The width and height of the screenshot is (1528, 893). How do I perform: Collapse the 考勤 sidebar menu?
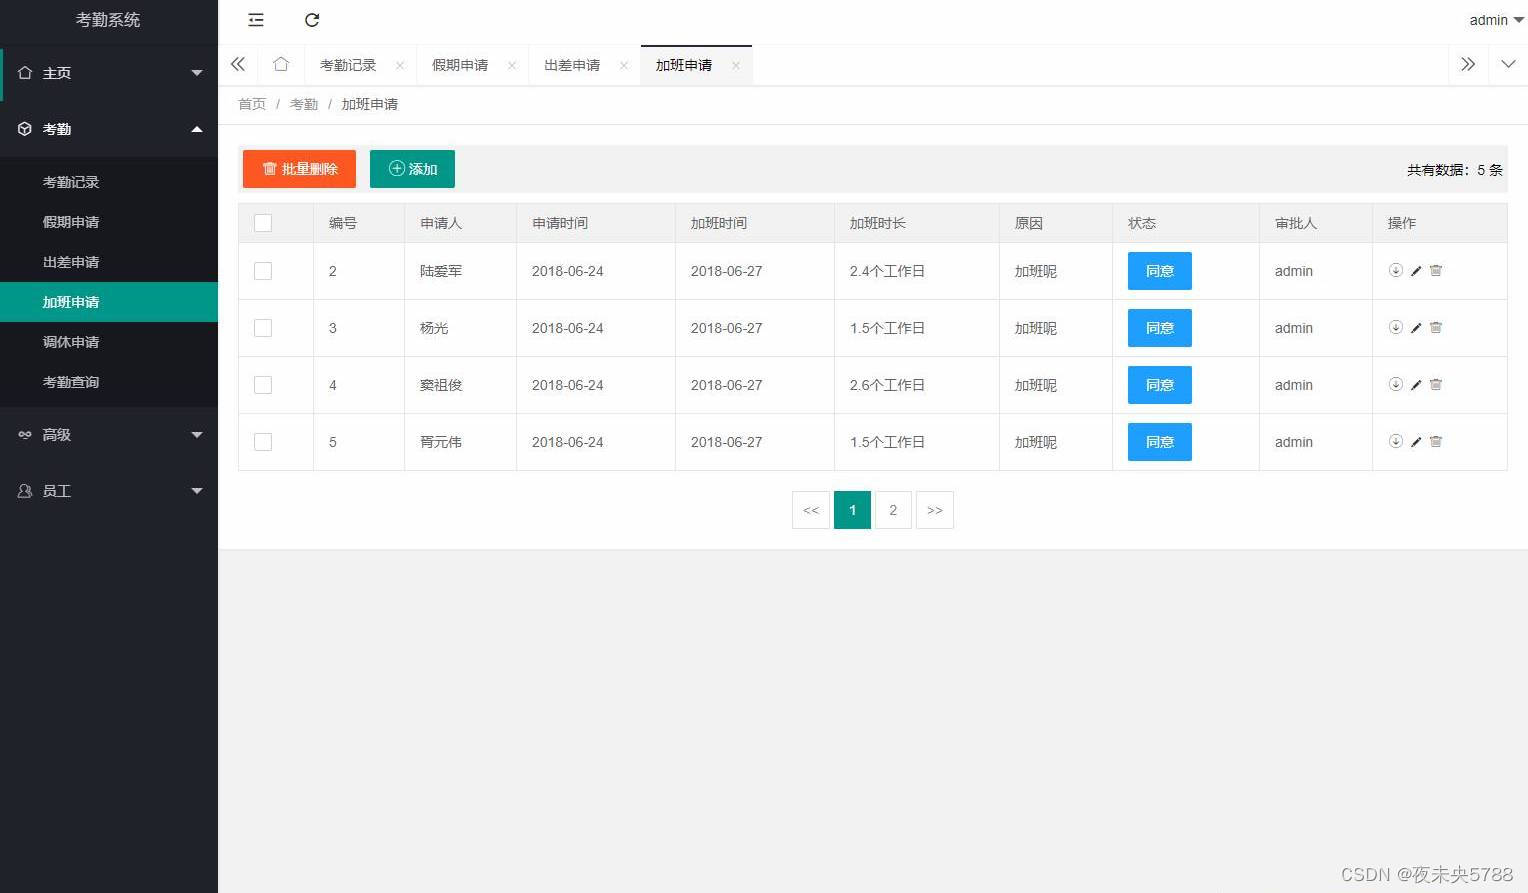point(109,129)
